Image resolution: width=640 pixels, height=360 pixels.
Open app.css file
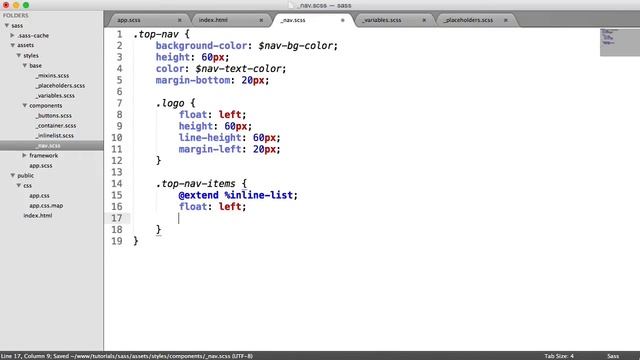(39, 196)
